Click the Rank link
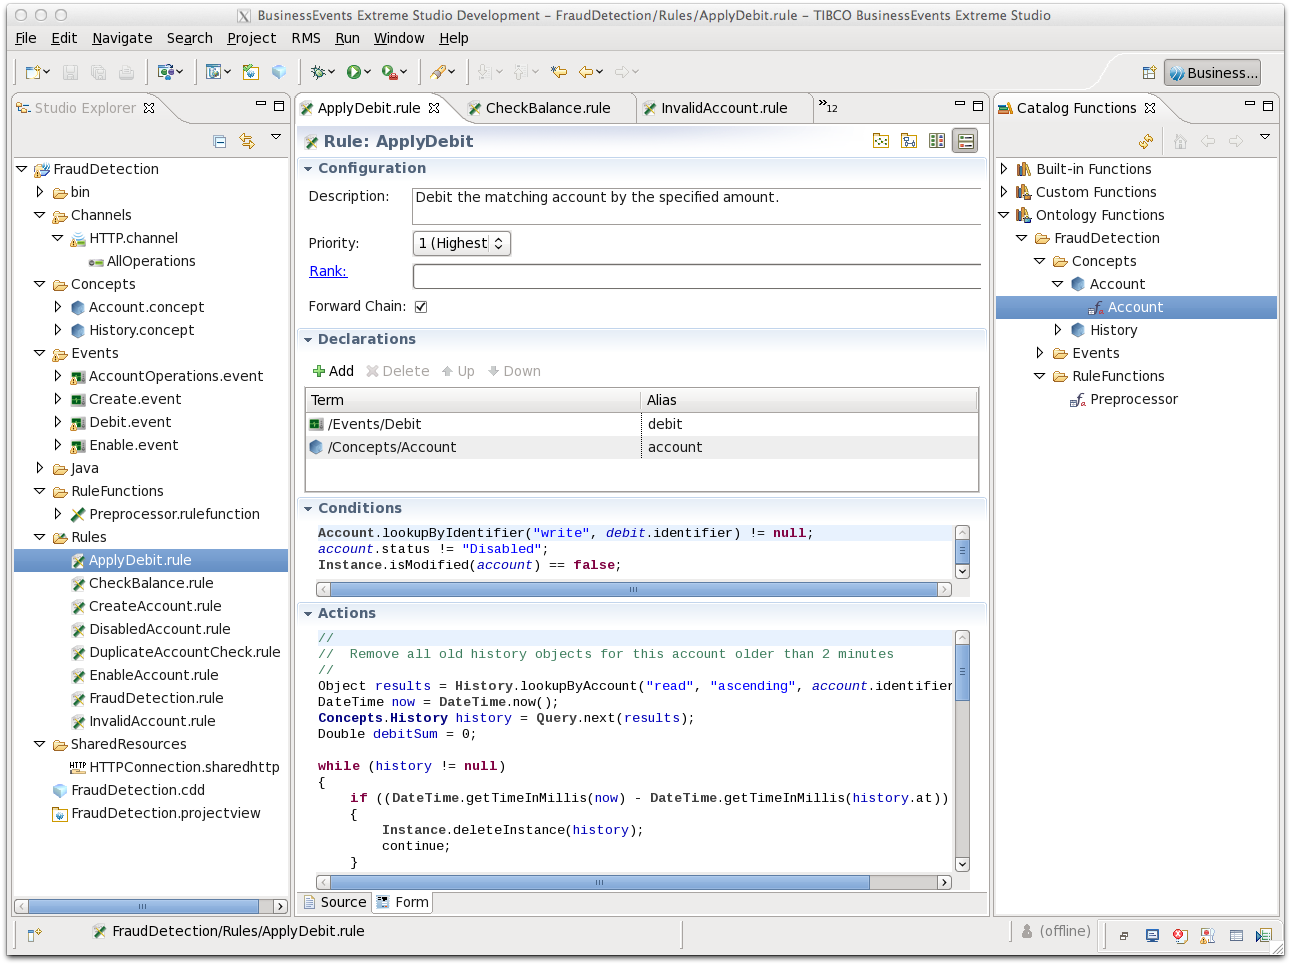 (328, 271)
